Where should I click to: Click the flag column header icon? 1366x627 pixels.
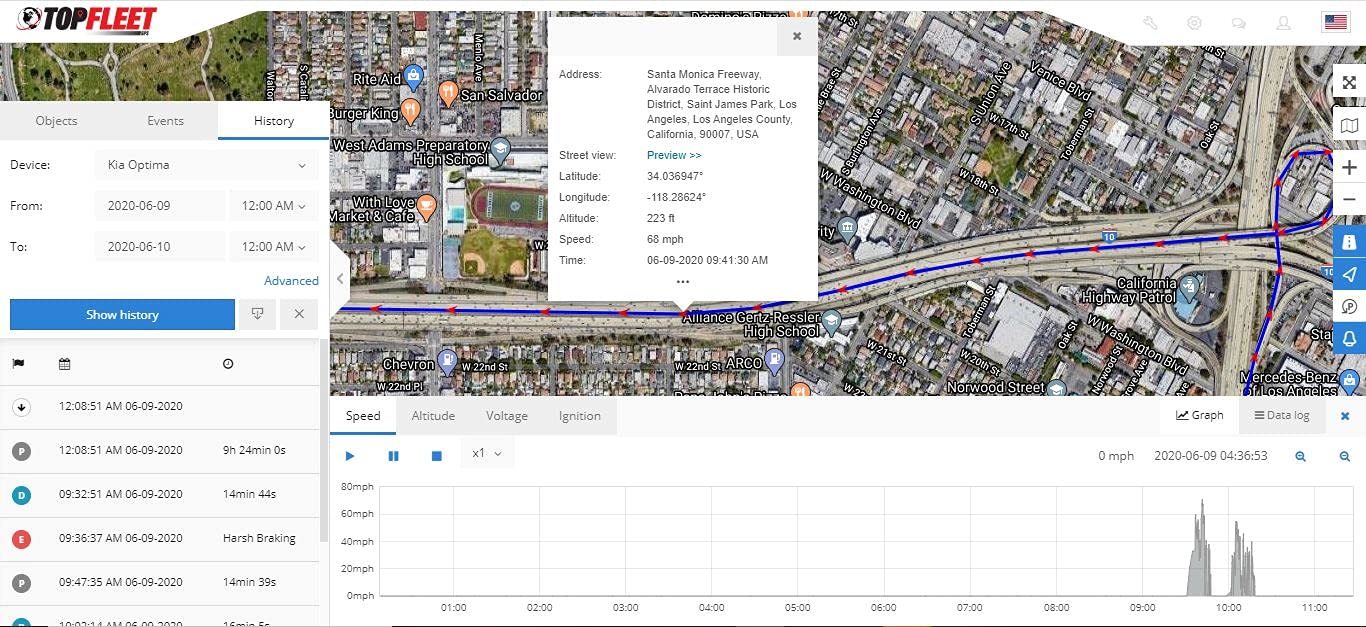coord(18,364)
